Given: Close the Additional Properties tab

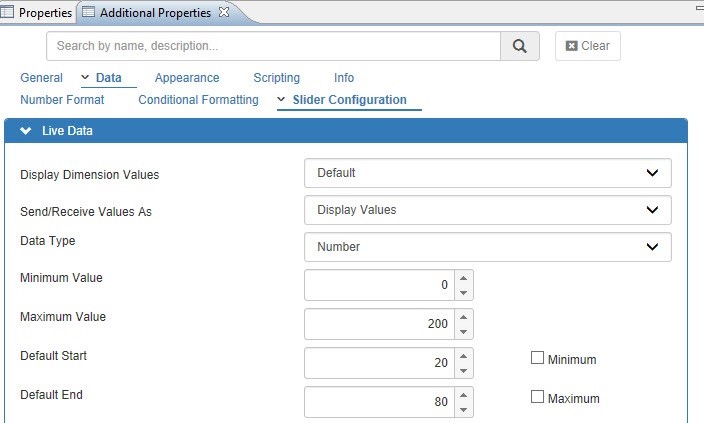Looking at the screenshot, I should [224, 12].
